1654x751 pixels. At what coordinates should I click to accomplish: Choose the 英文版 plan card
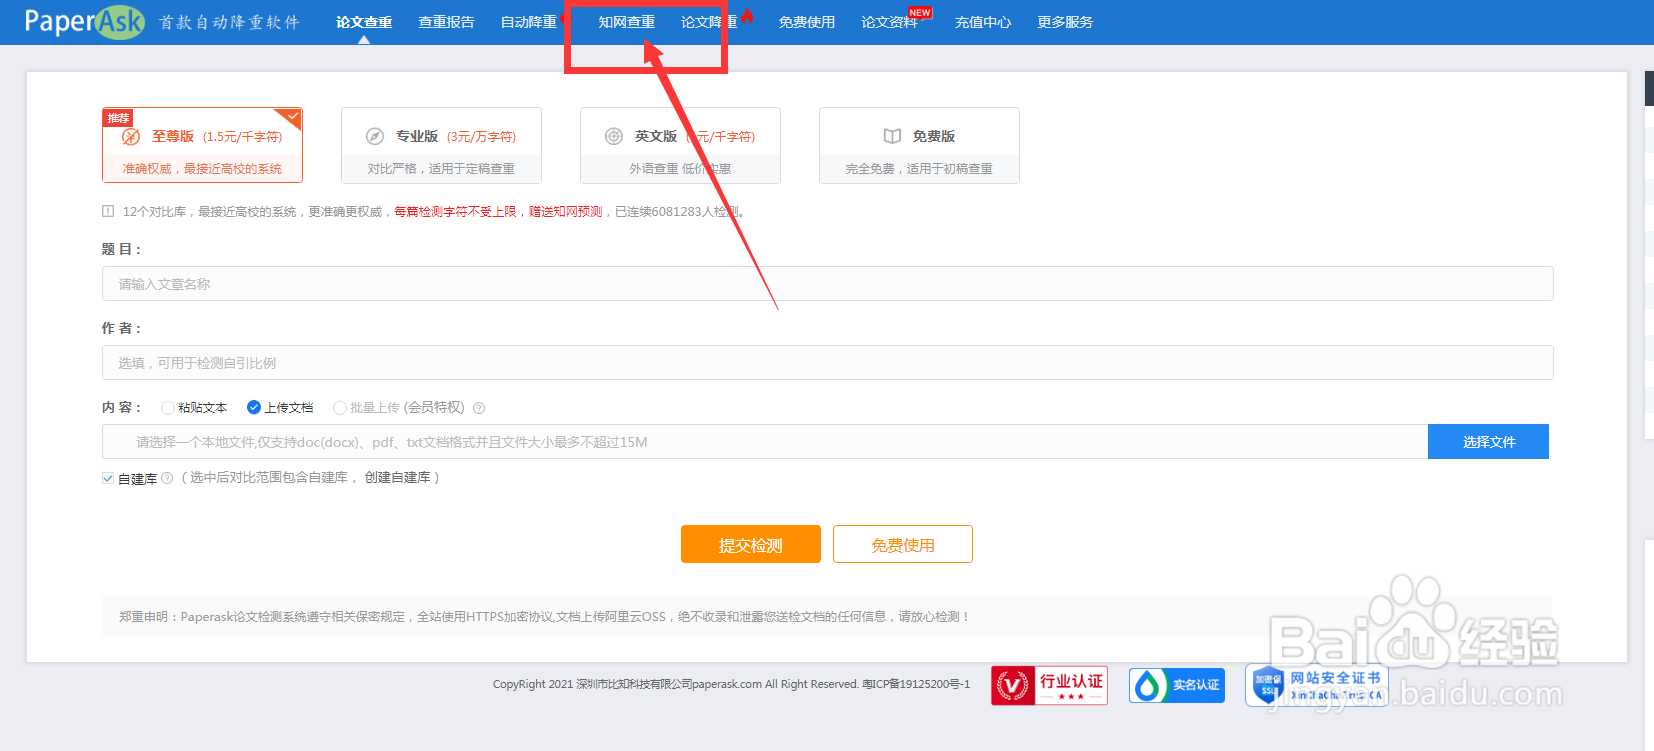pos(680,145)
